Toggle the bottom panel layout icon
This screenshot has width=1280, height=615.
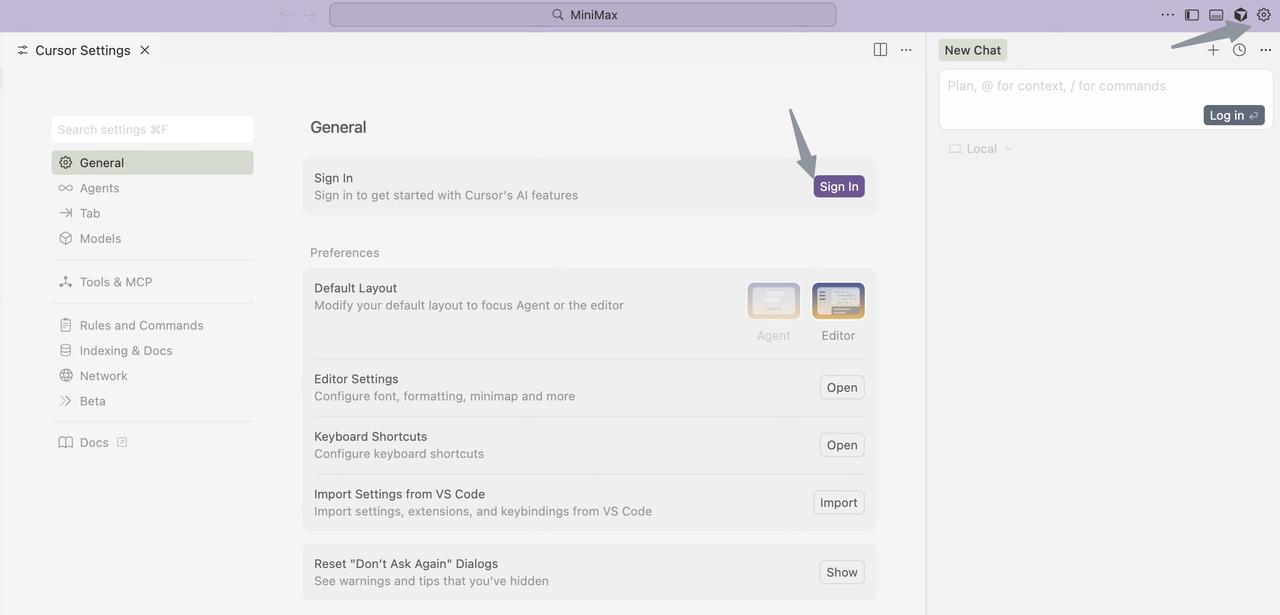click(x=1216, y=15)
